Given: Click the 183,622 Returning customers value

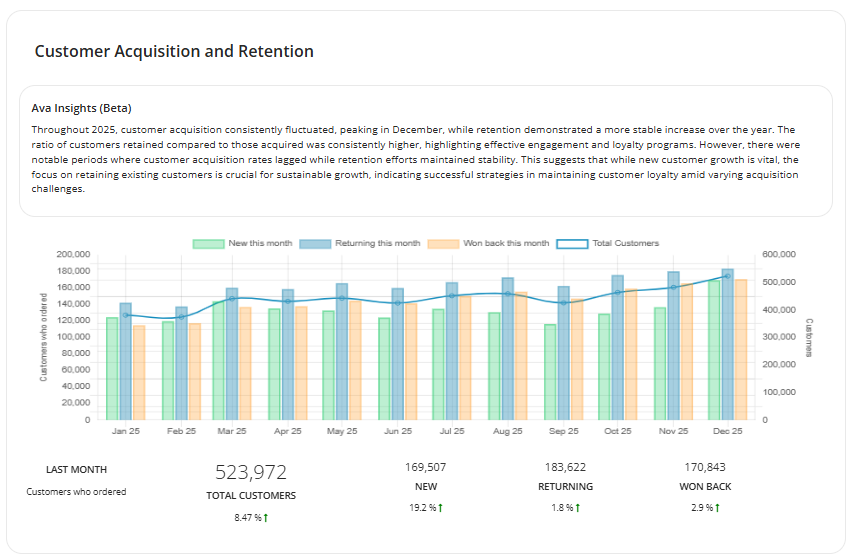Looking at the screenshot, I should tap(565, 467).
